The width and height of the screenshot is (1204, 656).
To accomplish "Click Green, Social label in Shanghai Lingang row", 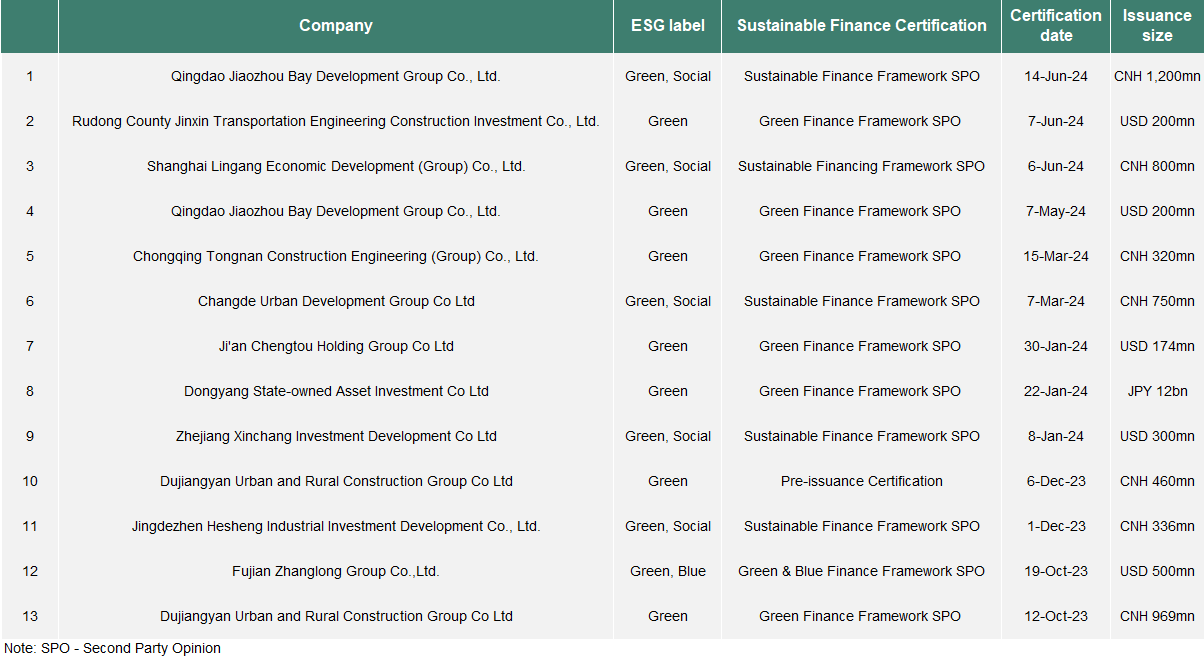I will click(668, 166).
